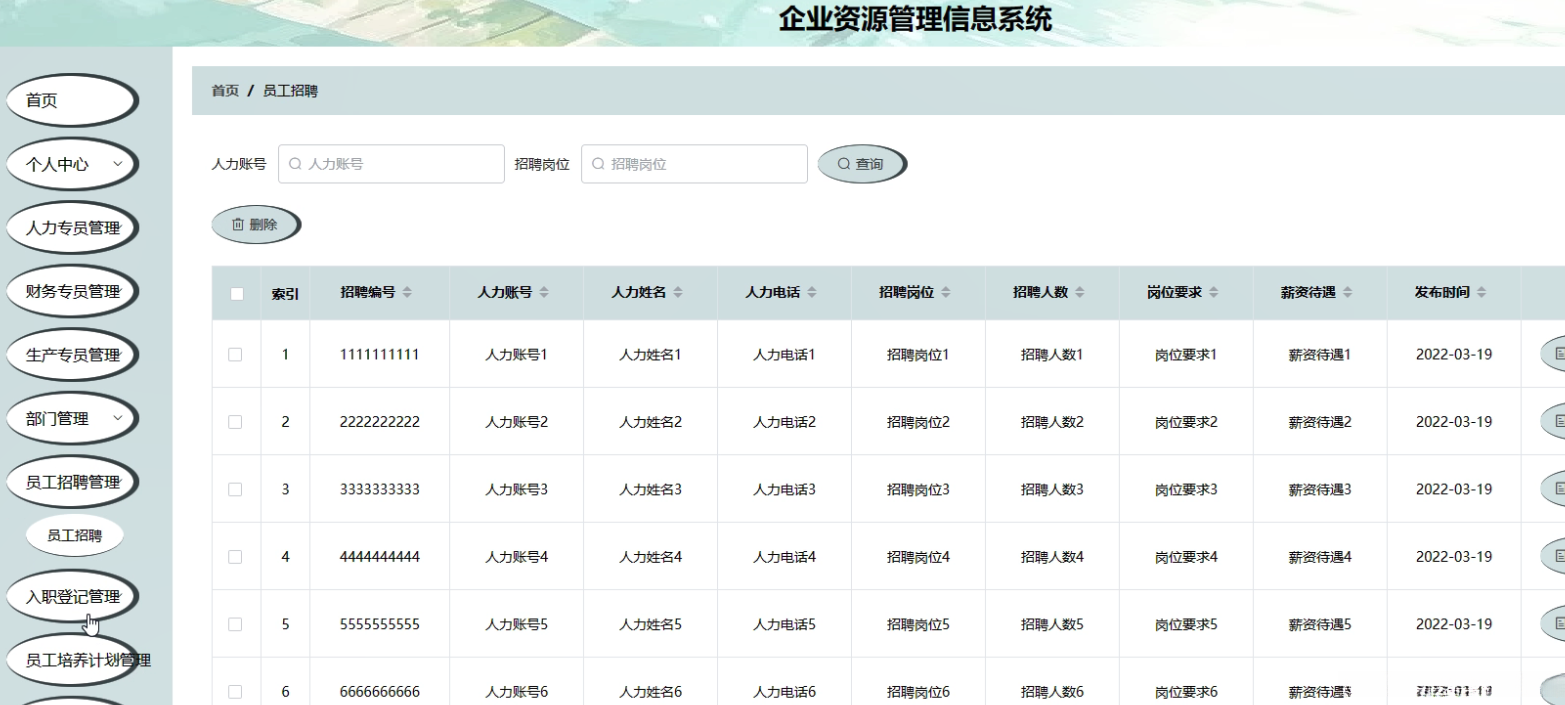Click the 企业资源管理信息系统 title
The image size is (1565, 705).
(915, 20)
